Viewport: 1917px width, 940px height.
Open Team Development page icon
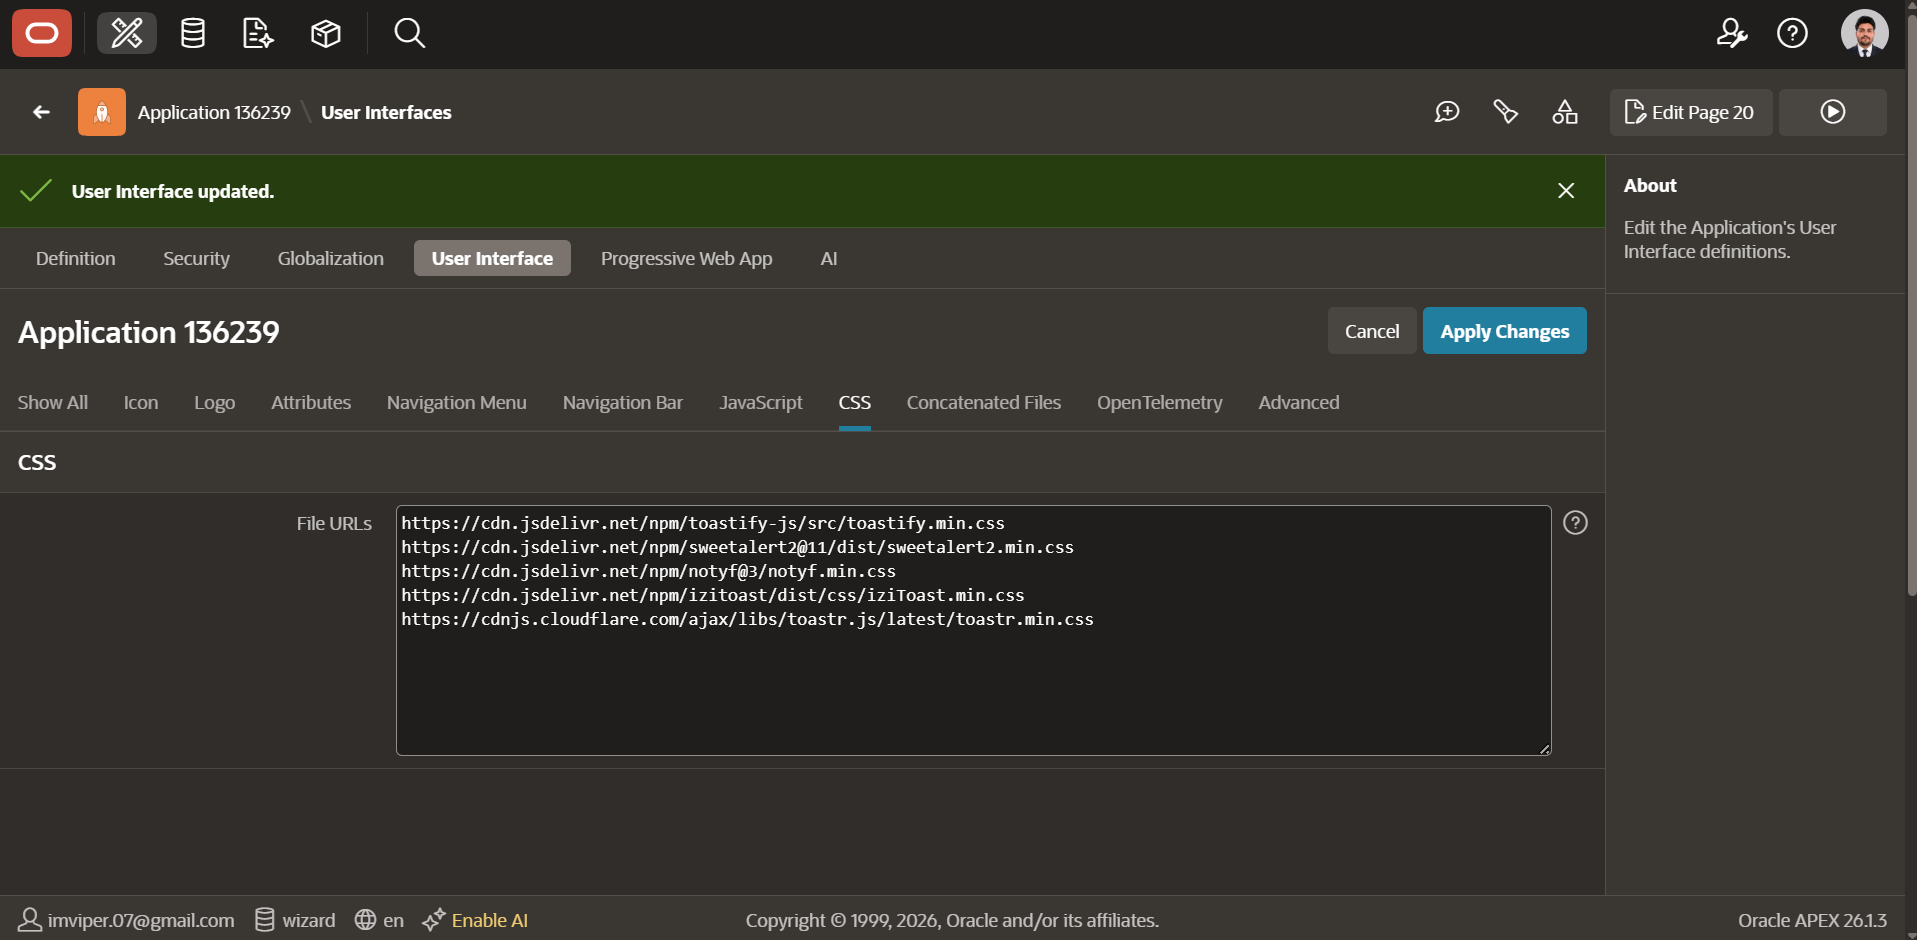pyautogui.click(x=258, y=34)
